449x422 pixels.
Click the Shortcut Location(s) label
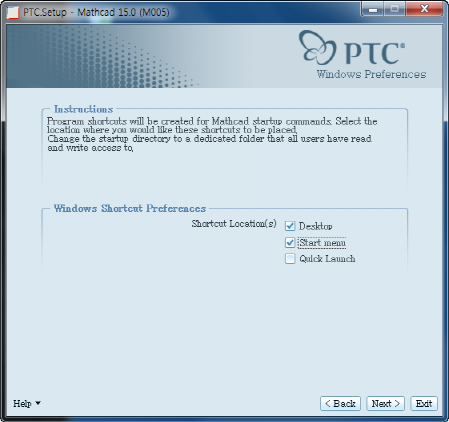point(234,224)
